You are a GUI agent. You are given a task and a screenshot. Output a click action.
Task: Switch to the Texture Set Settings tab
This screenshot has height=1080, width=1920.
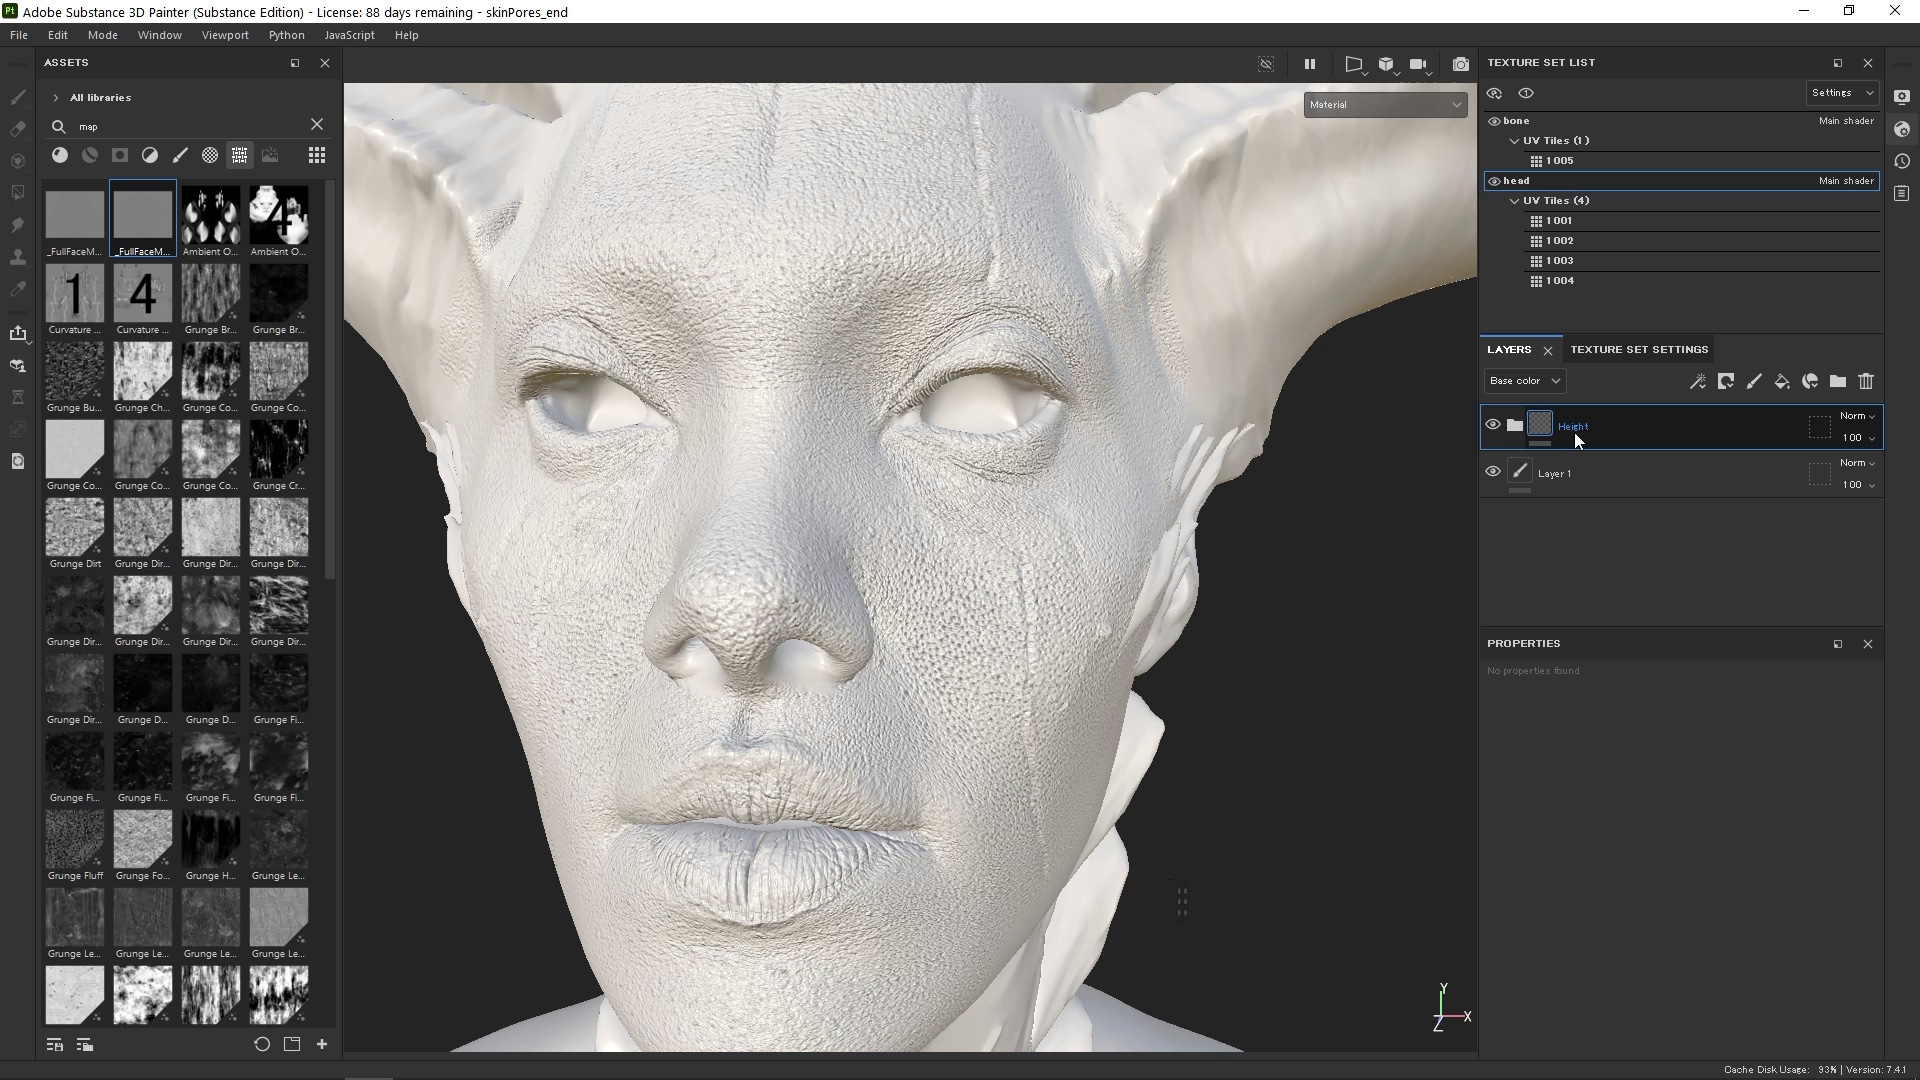click(x=1638, y=349)
